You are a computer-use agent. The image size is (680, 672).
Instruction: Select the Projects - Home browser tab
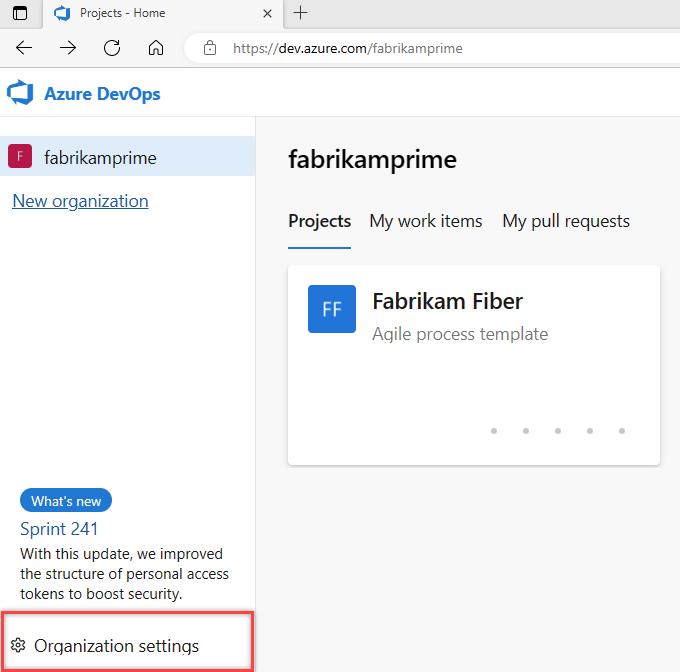click(163, 14)
